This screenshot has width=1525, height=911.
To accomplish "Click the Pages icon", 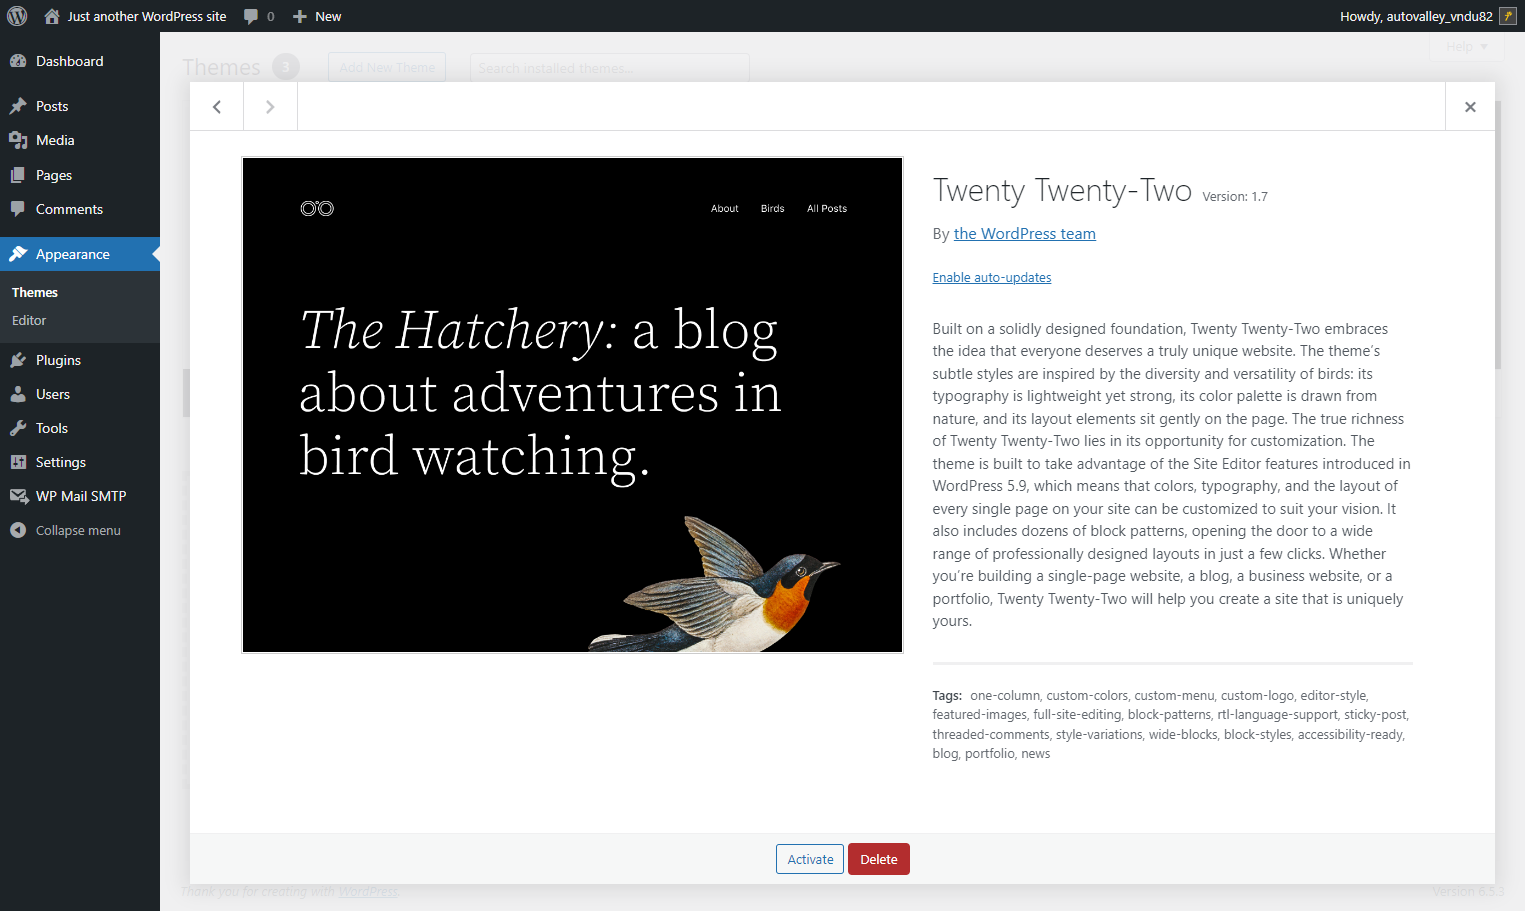I will [x=18, y=175].
